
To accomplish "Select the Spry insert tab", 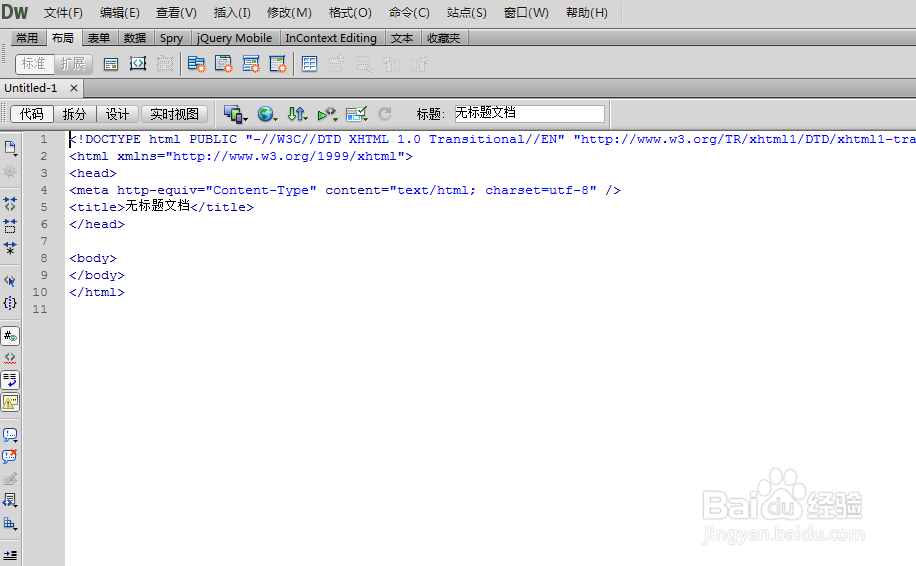I will tap(171, 38).
